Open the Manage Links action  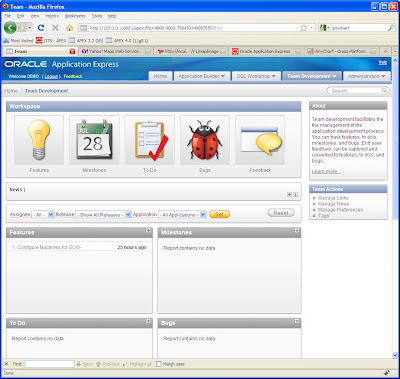tap(333, 198)
